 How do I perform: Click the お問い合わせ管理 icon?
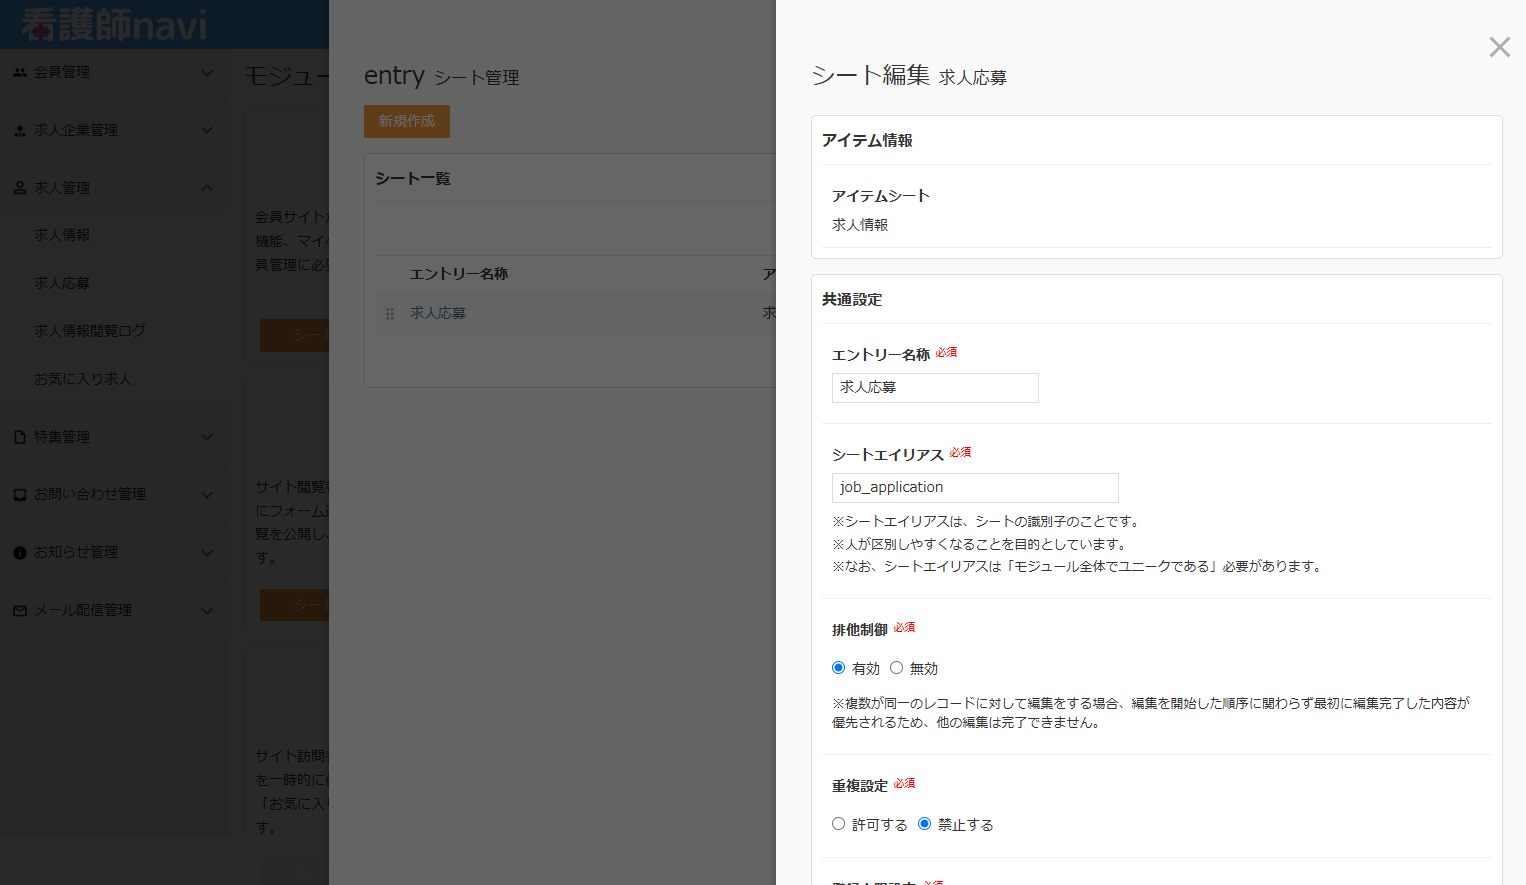(x=20, y=495)
